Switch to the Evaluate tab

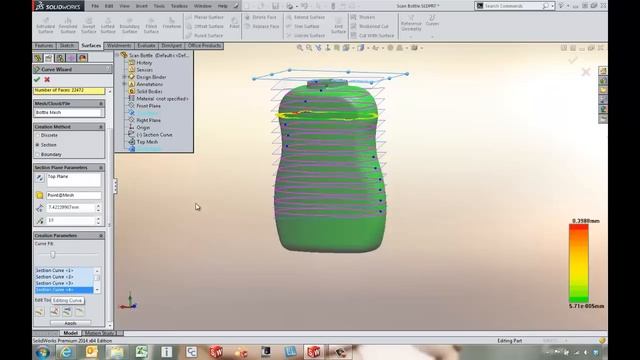[146, 46]
